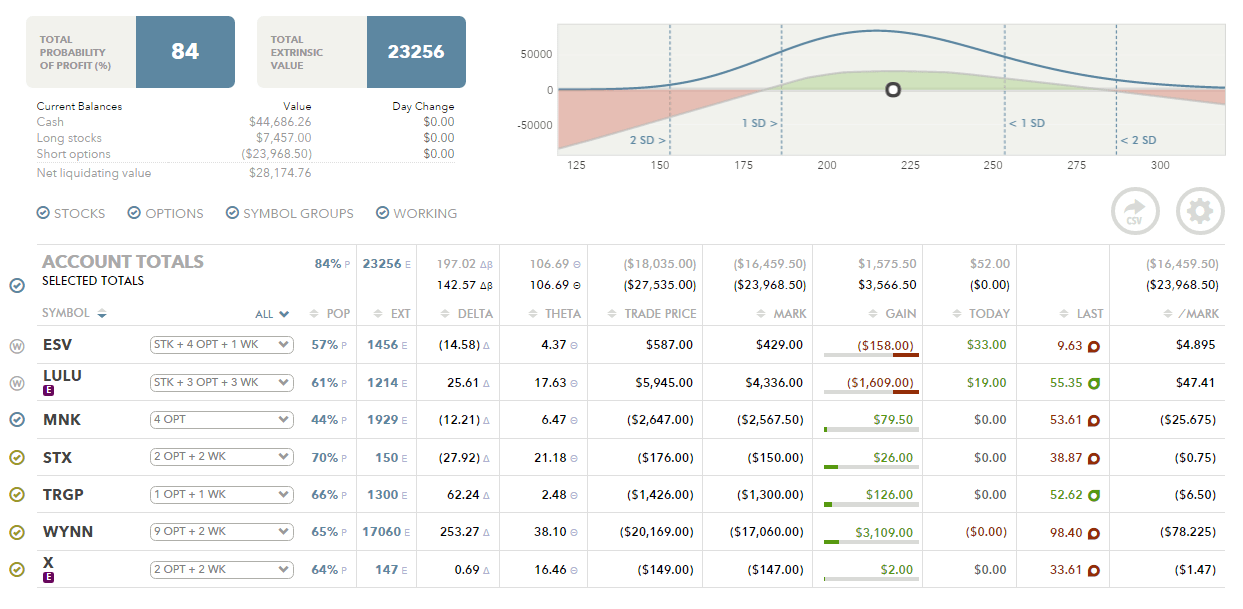The height and width of the screenshot is (609, 1243).
Task: Sort table by LAST column
Action: [x=1081, y=313]
